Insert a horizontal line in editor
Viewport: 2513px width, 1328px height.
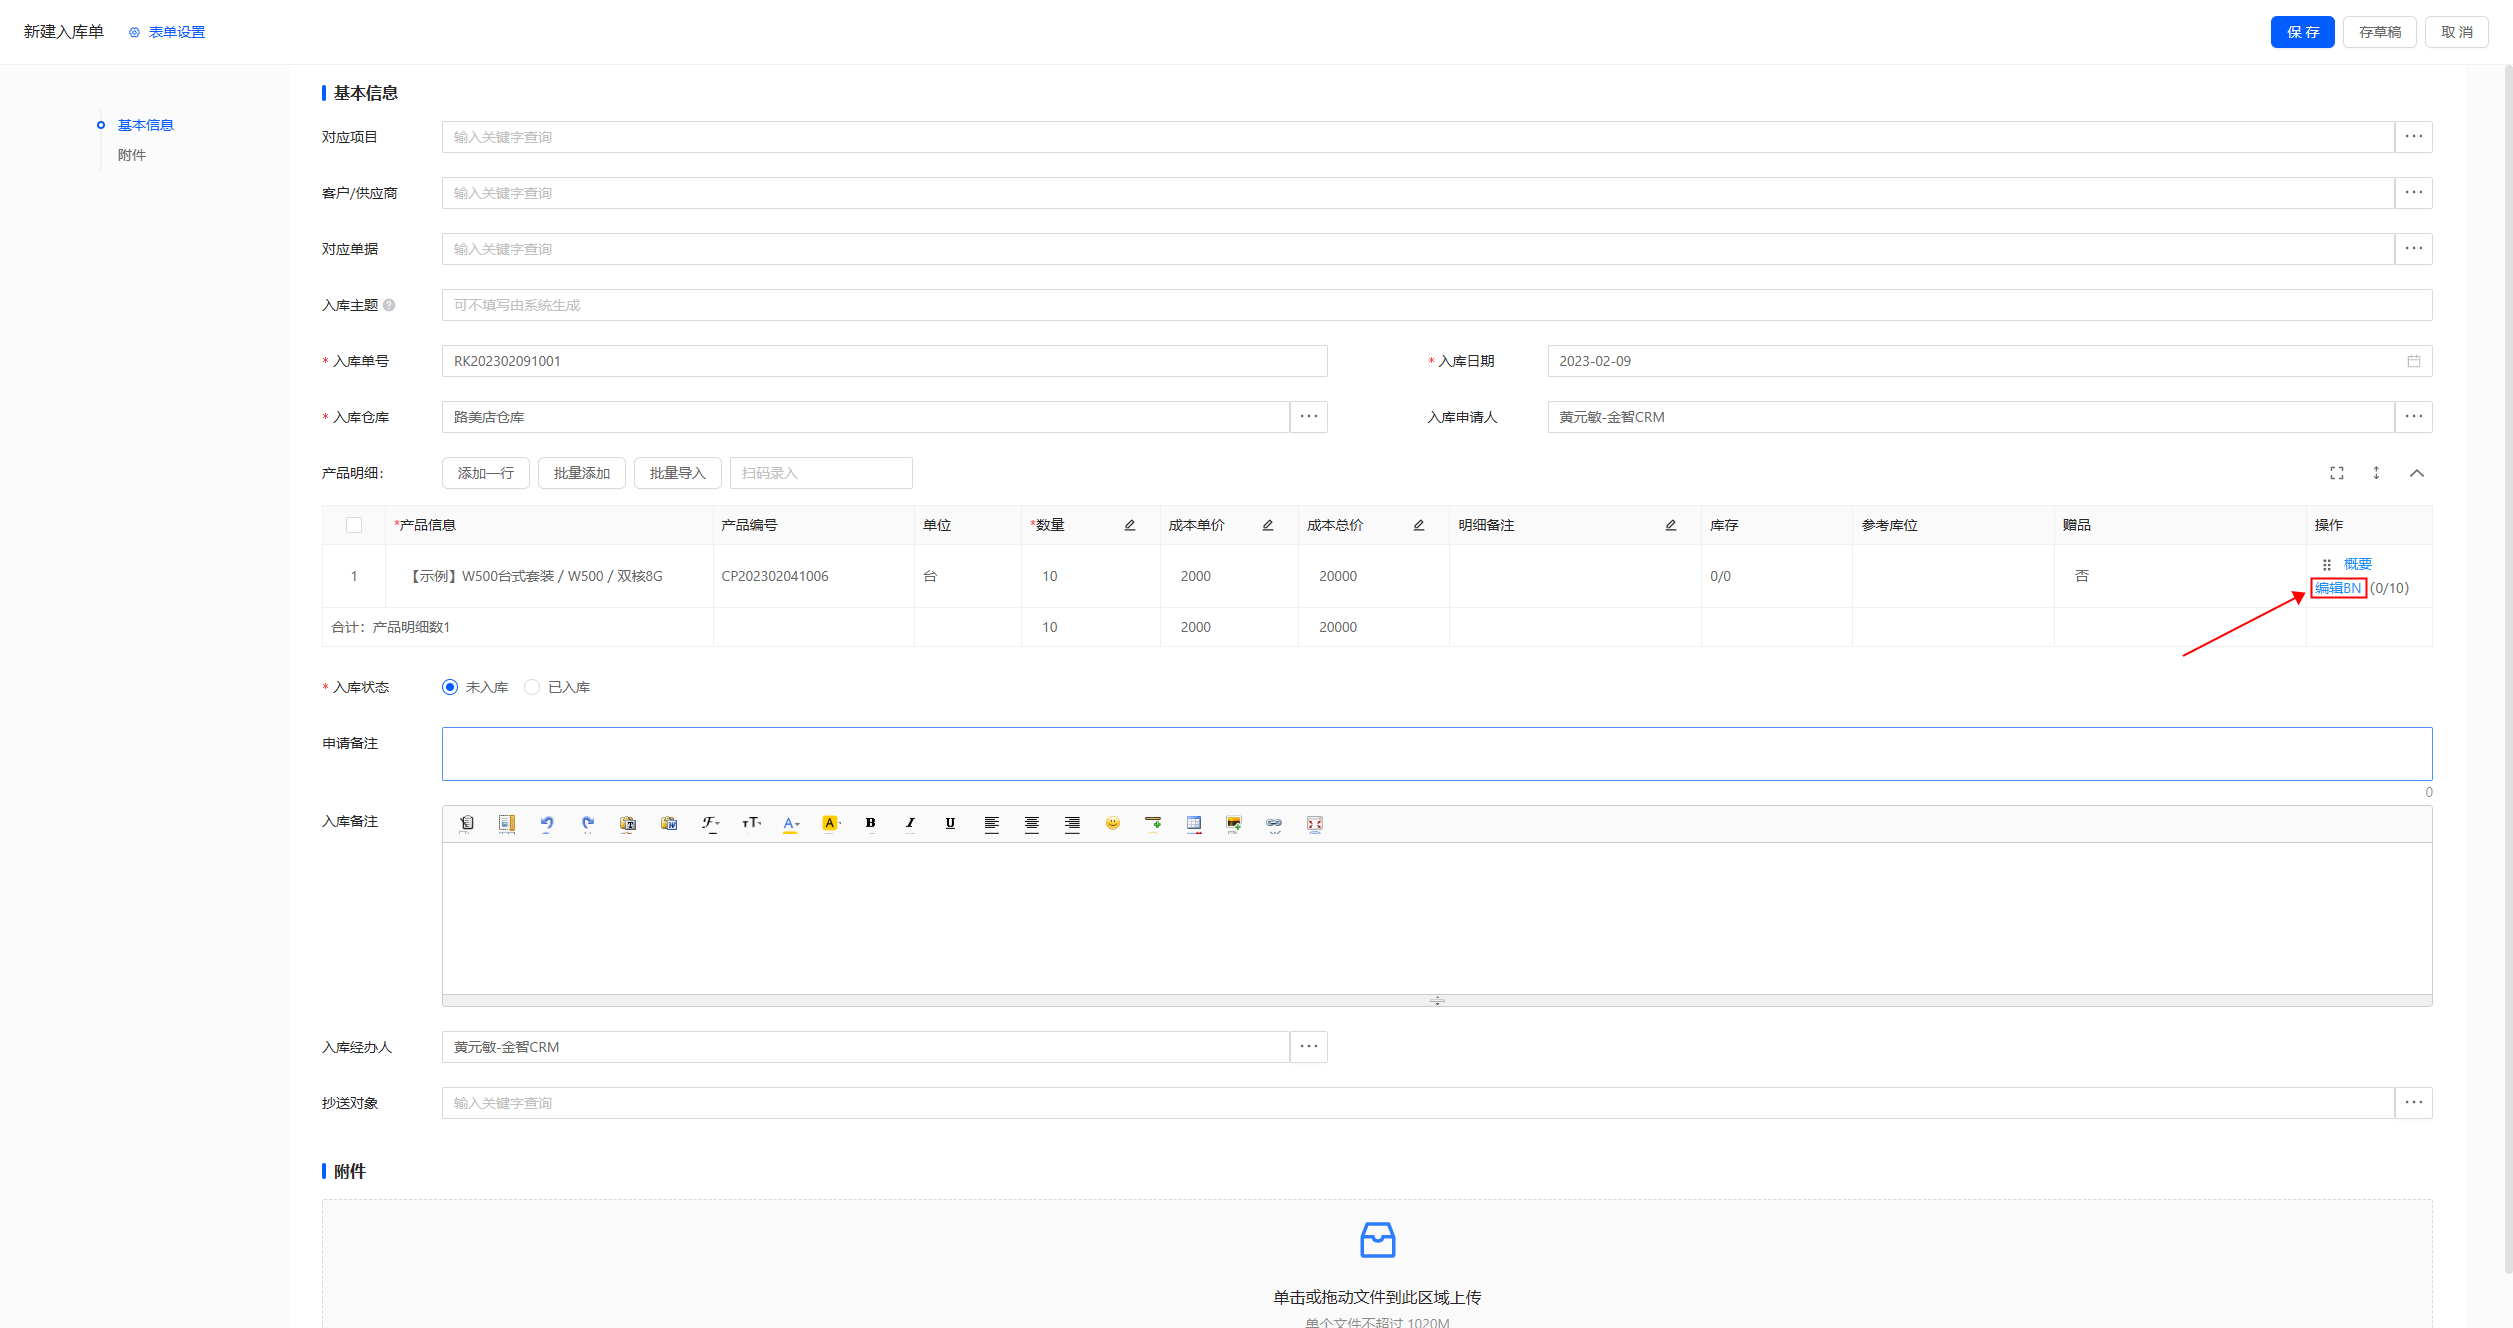[x=1153, y=824]
